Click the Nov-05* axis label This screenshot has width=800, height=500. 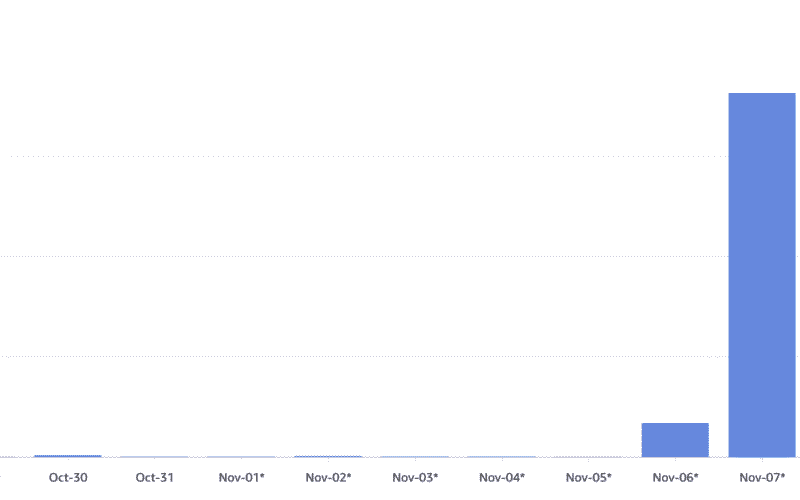pos(588,478)
